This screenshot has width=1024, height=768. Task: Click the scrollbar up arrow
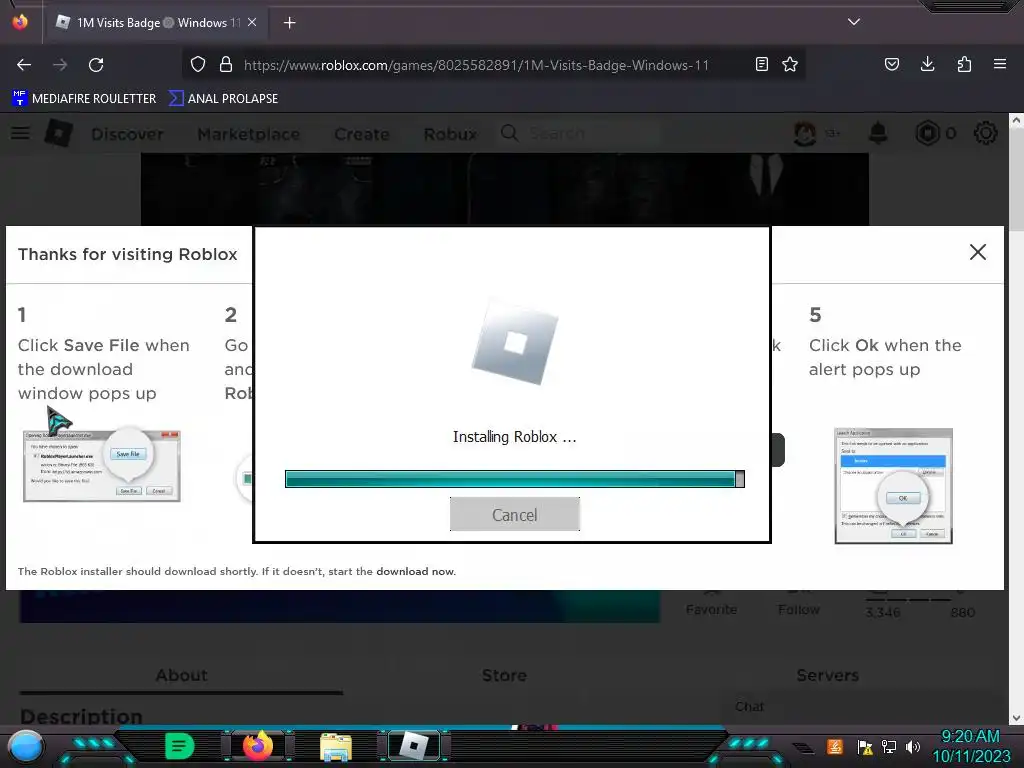click(x=1016, y=120)
